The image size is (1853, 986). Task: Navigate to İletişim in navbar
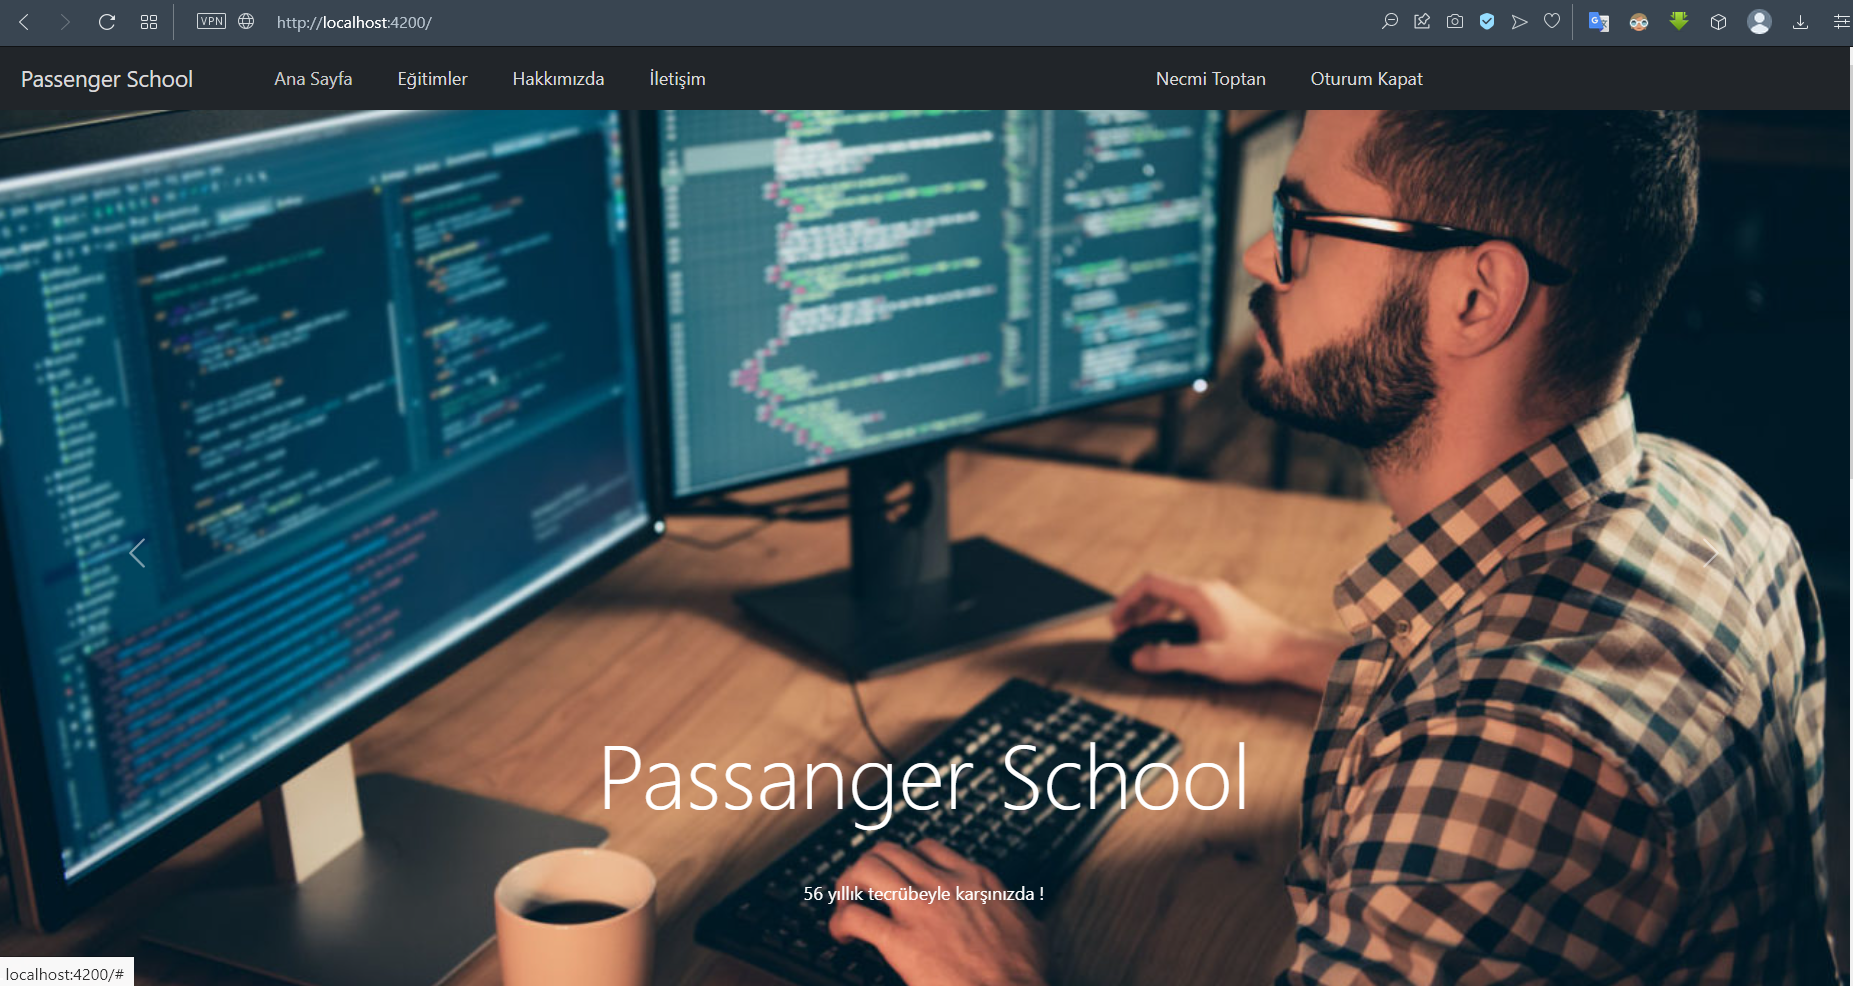point(677,79)
